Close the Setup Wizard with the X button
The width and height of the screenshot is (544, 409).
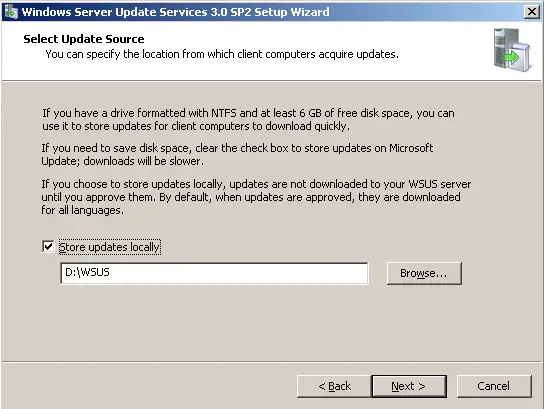point(531,12)
